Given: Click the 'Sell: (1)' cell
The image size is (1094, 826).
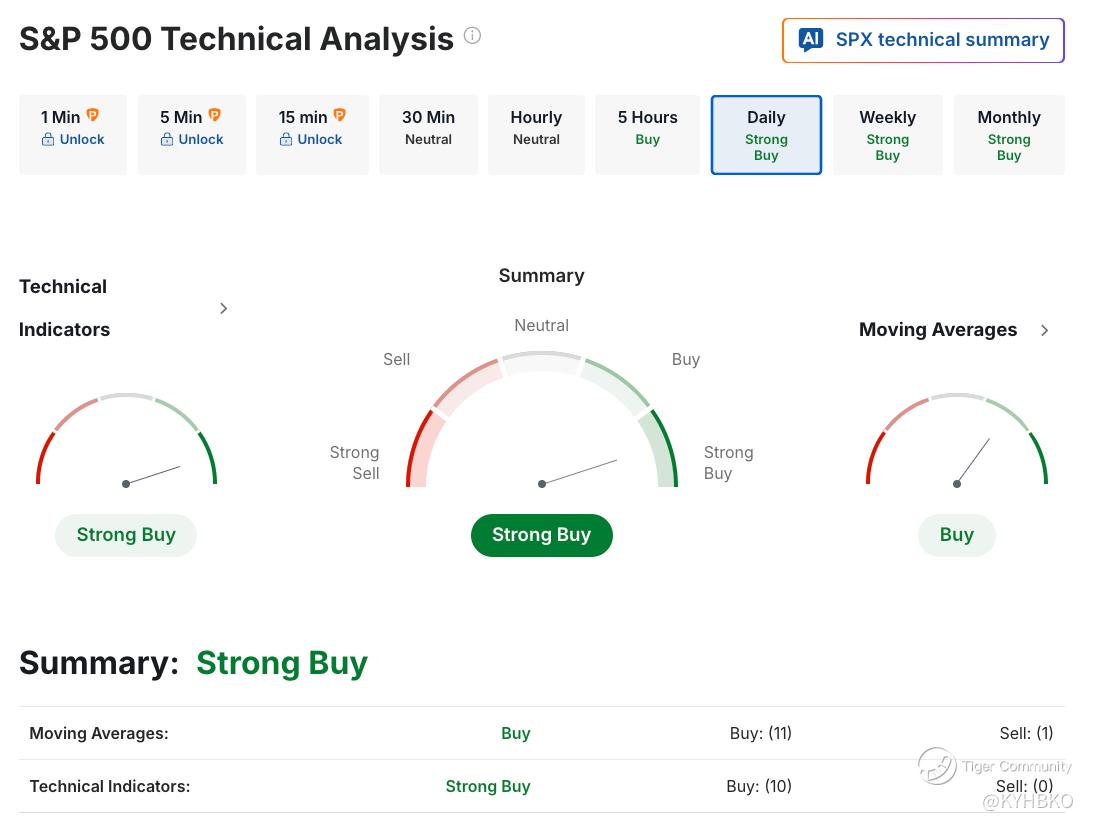Looking at the screenshot, I should point(1026,733).
